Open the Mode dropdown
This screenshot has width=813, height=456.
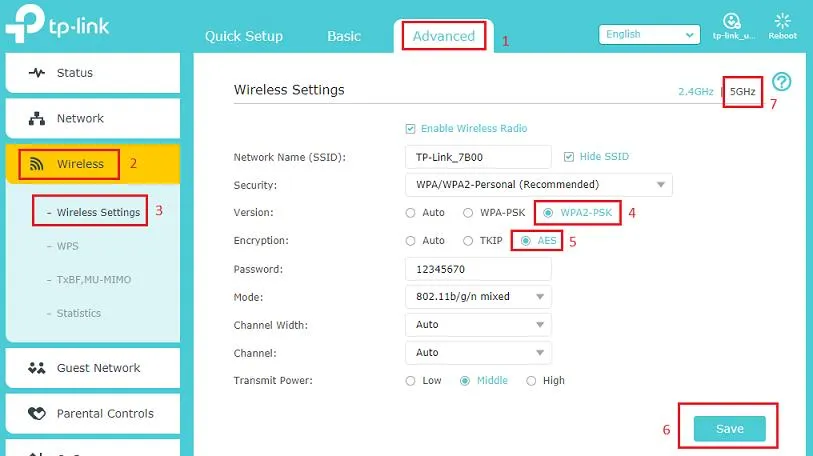click(478, 297)
